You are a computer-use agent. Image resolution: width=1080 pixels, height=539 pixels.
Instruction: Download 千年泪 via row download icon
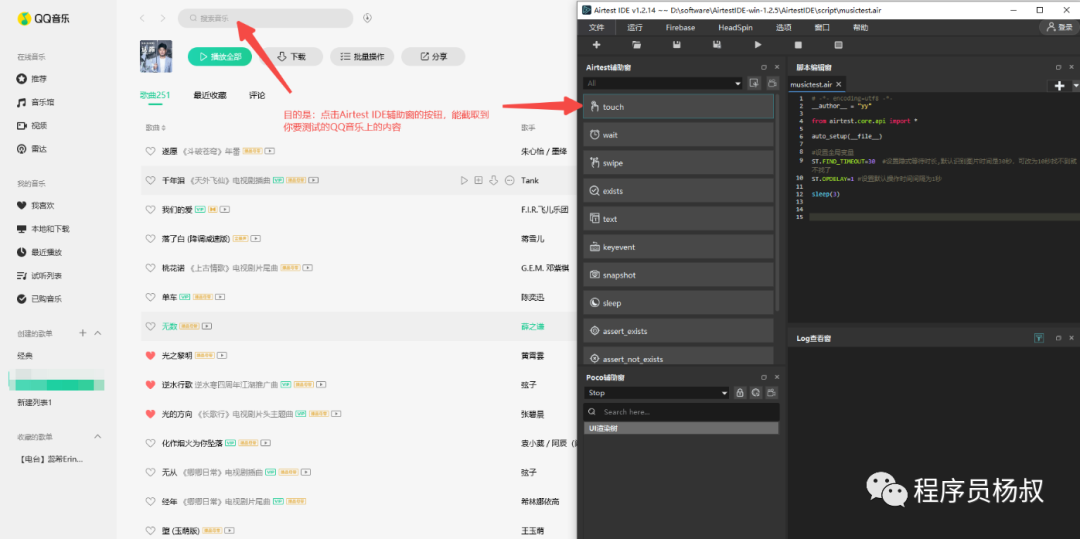tap(494, 180)
